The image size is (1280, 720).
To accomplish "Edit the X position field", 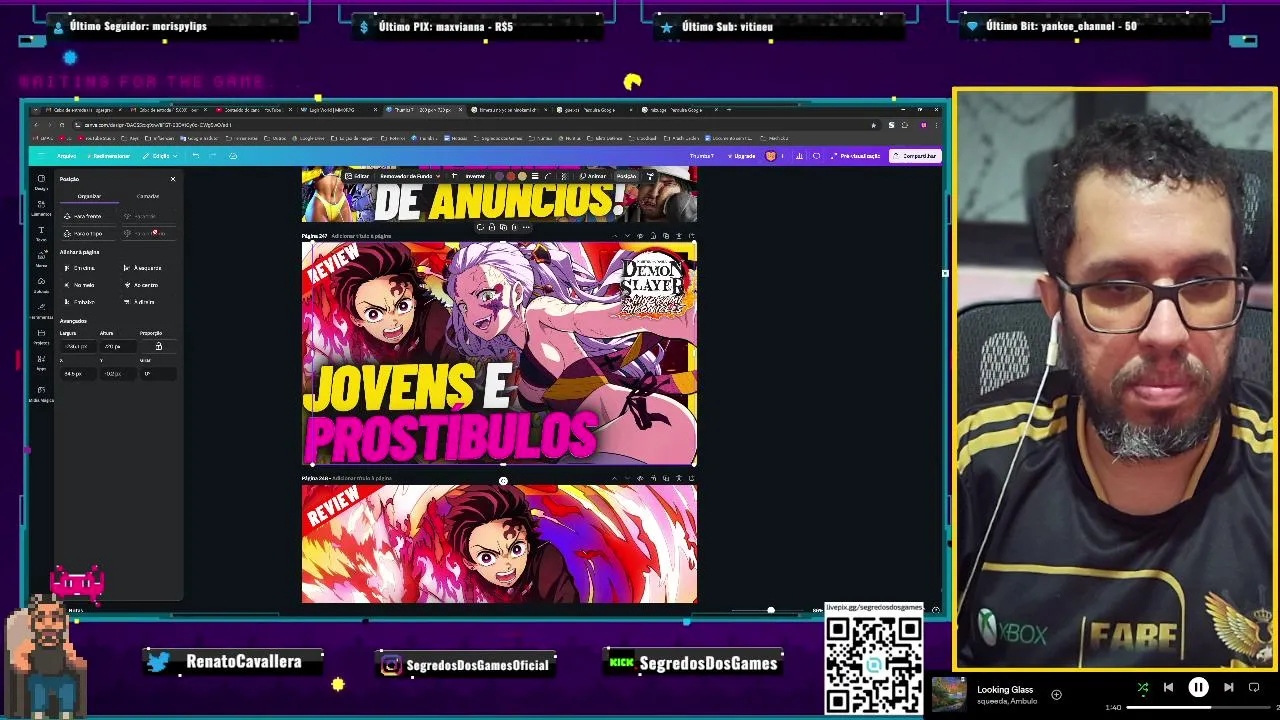I will (x=78, y=374).
